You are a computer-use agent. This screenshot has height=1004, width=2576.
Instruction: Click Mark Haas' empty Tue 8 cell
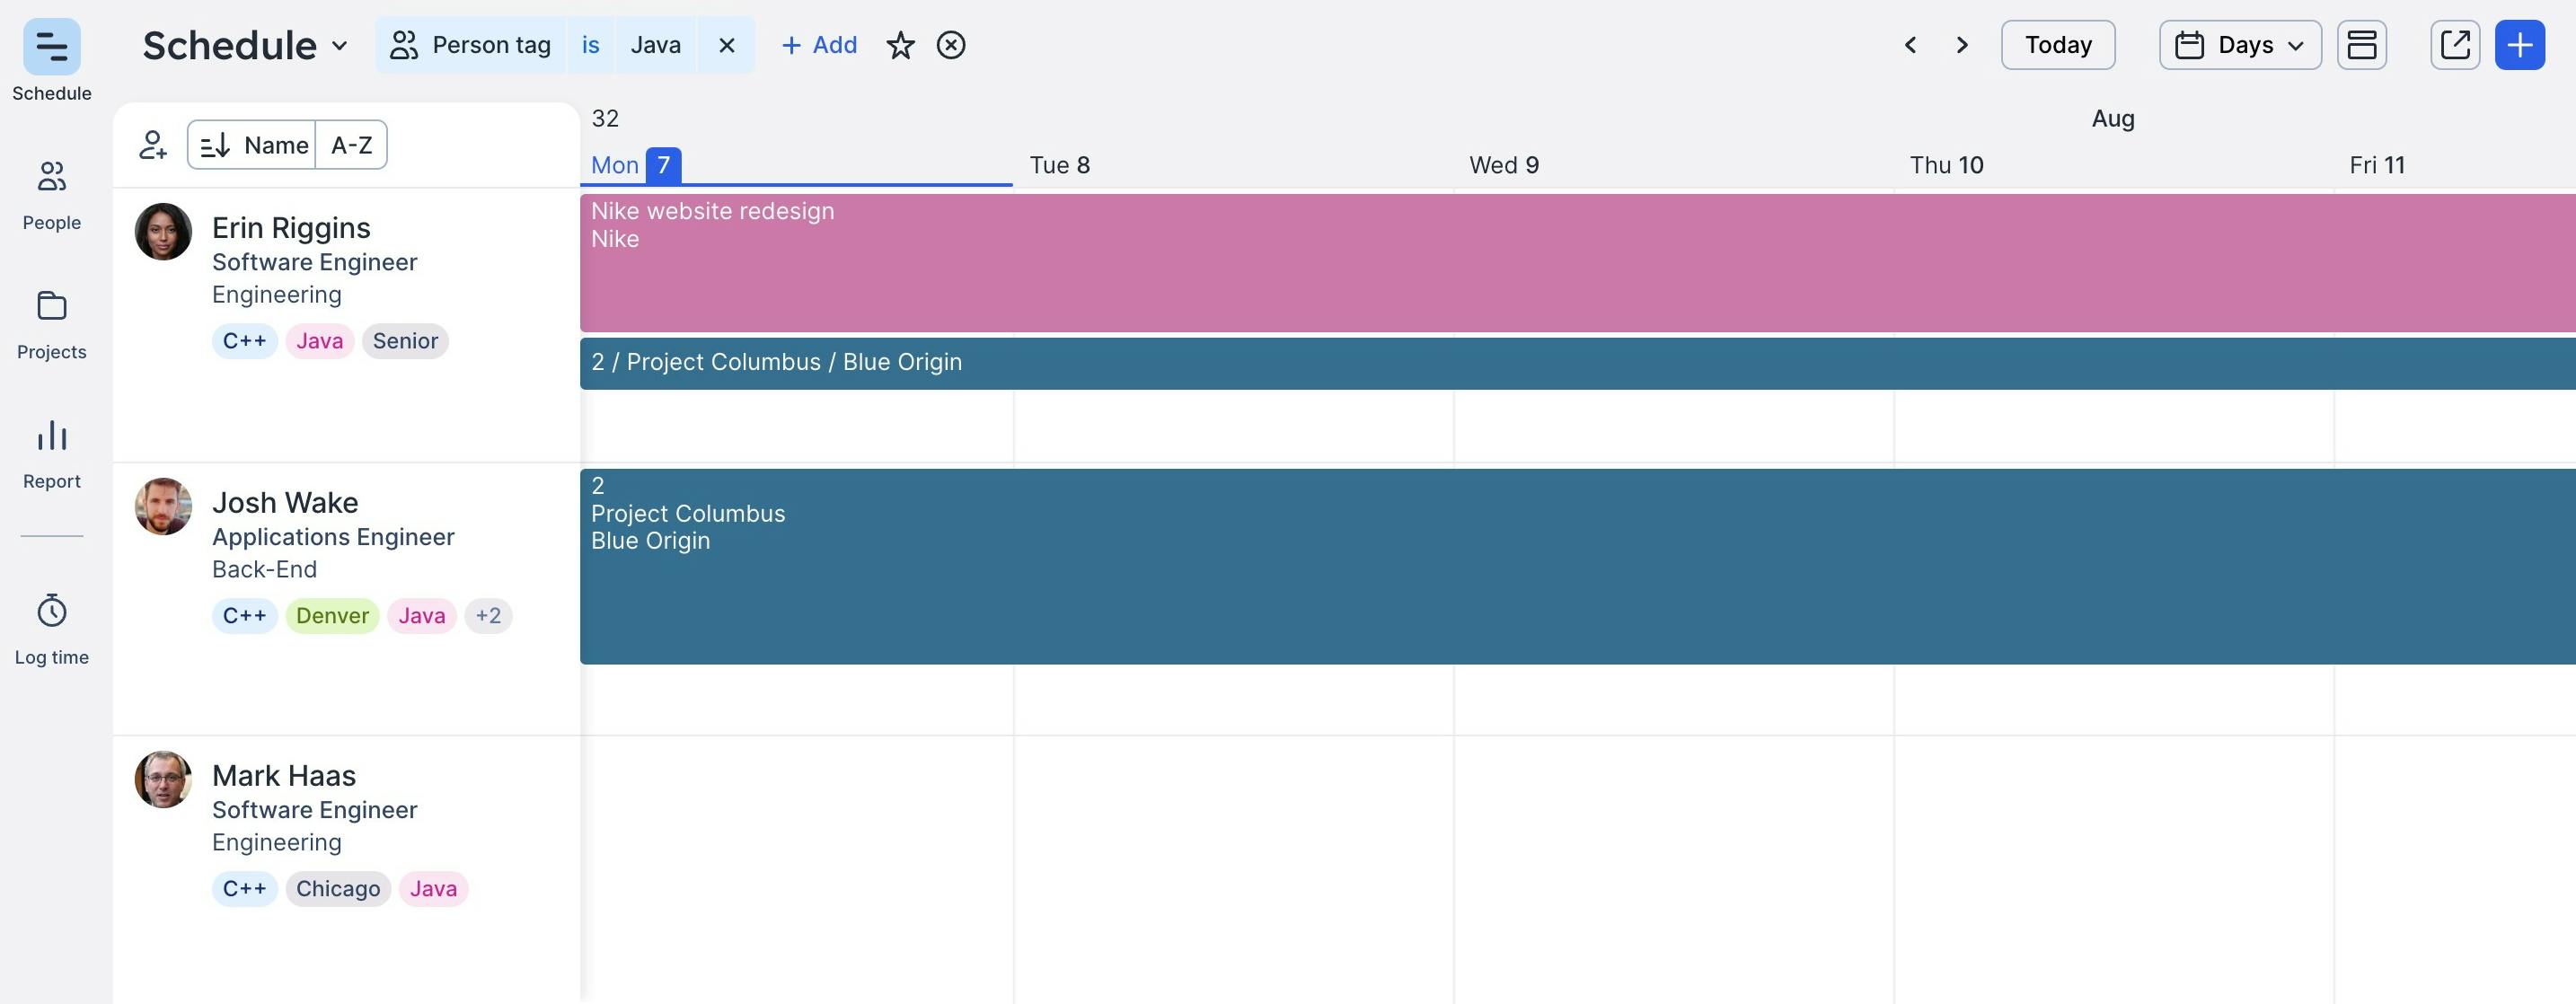(1233, 869)
